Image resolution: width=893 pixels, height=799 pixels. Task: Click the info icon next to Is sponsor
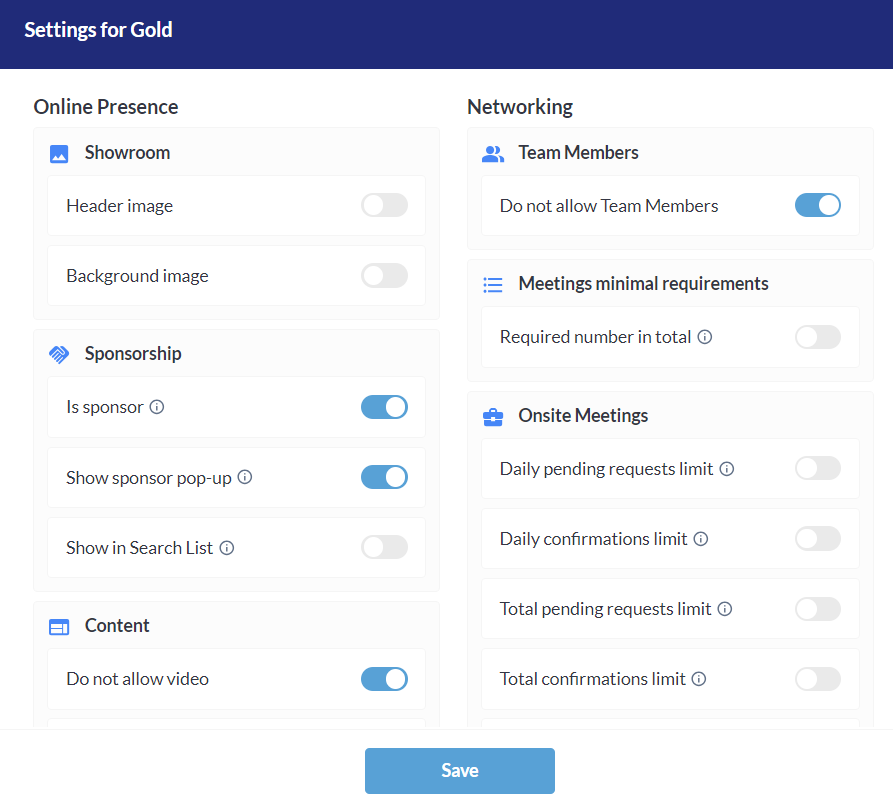click(157, 407)
